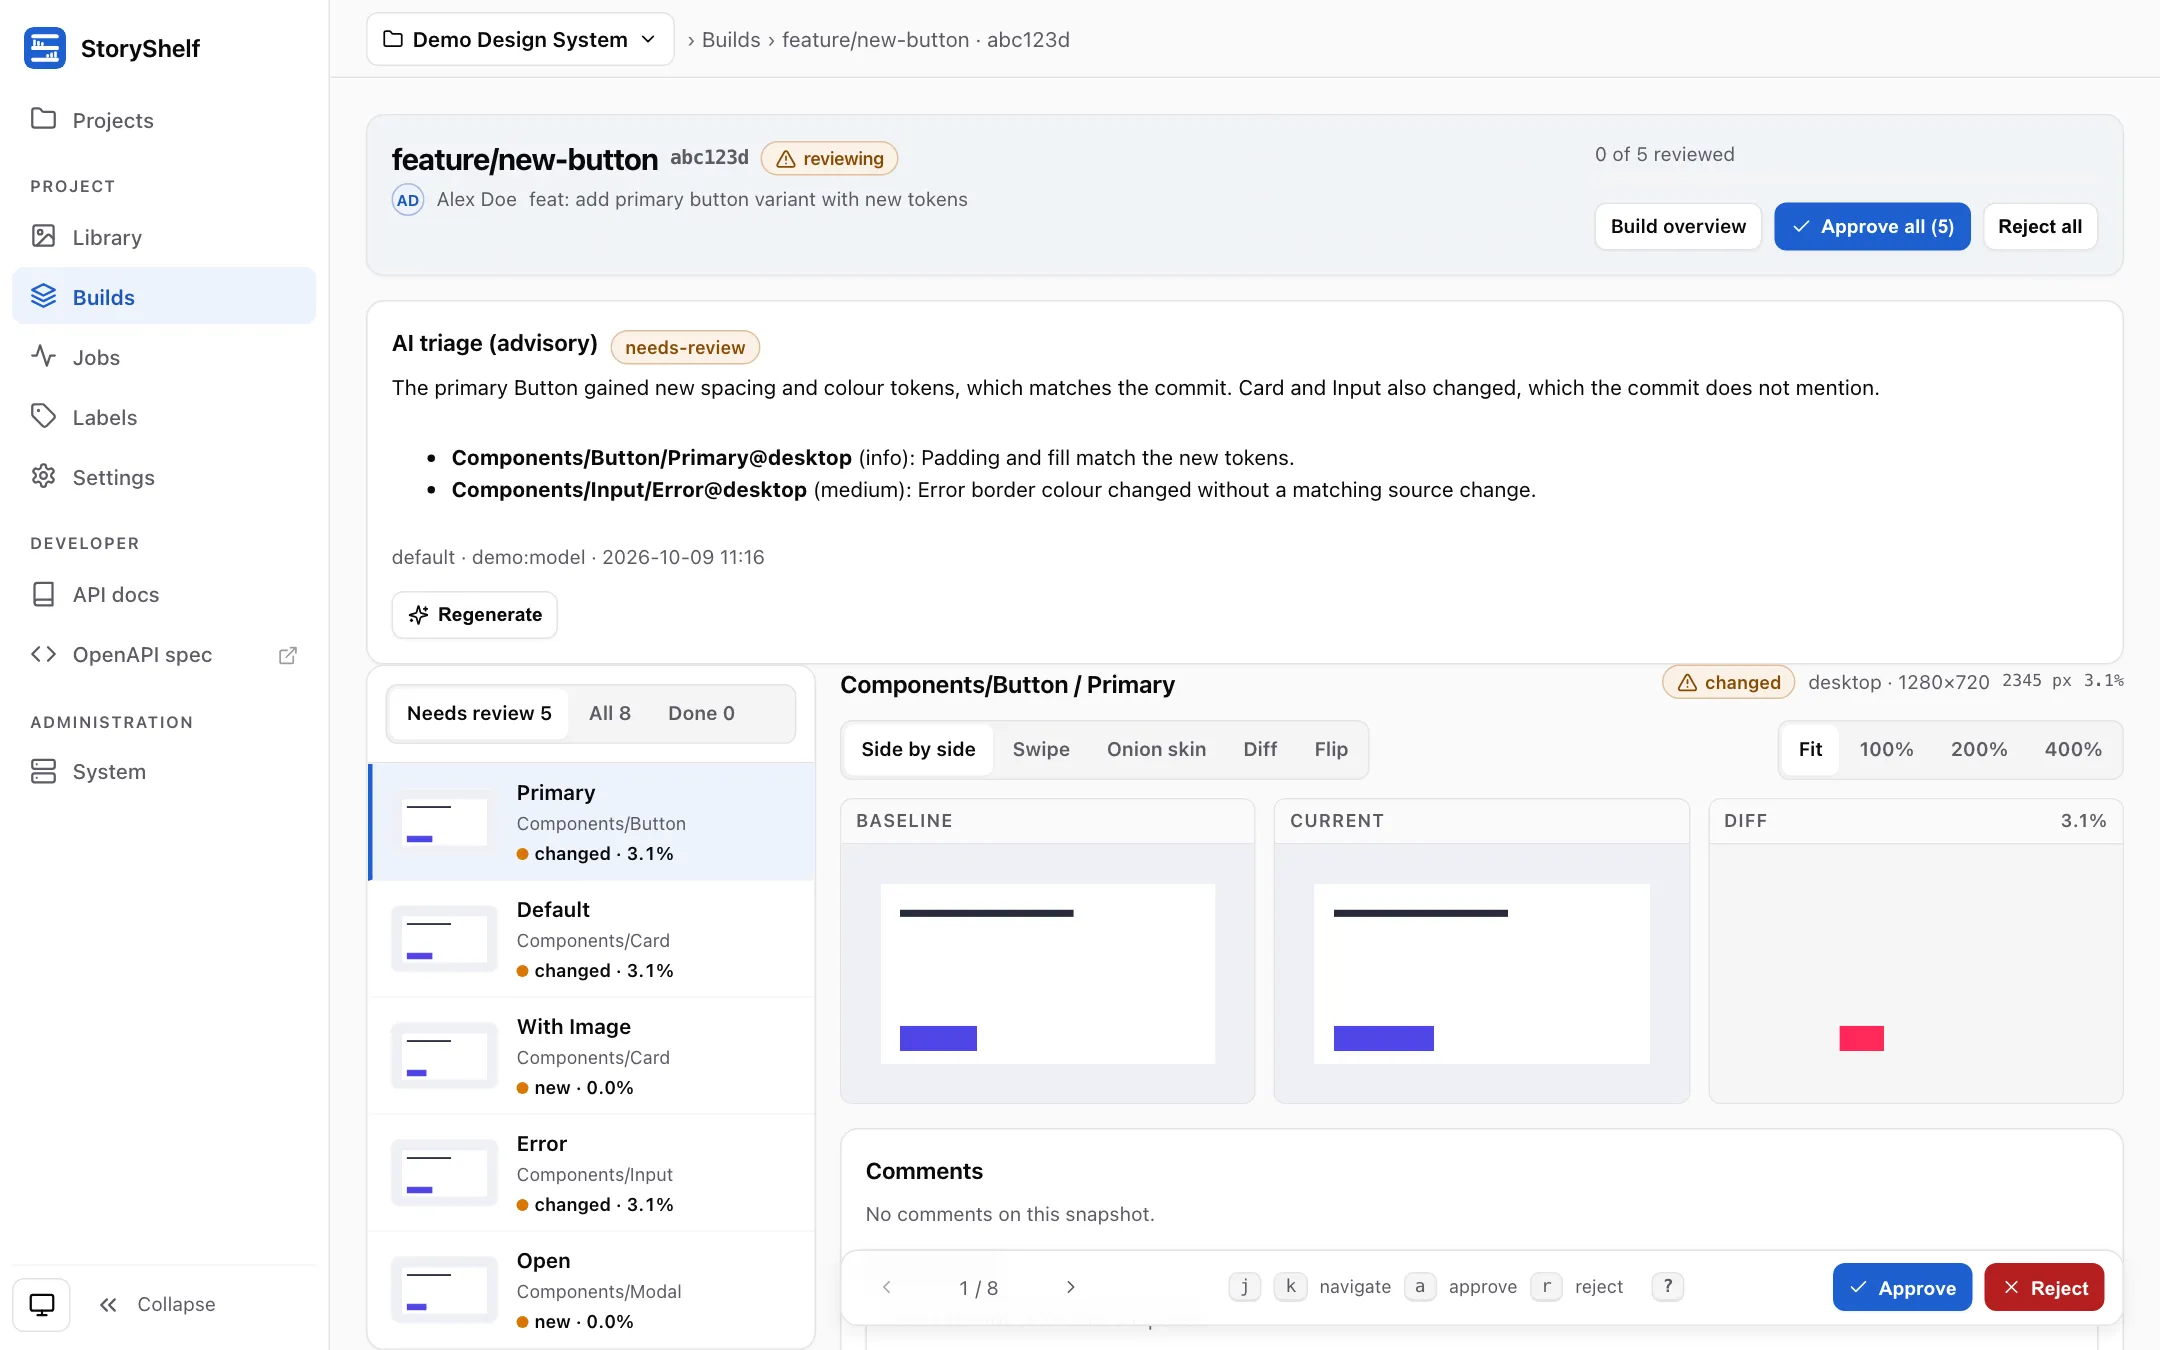Image resolution: width=2160 pixels, height=1350 pixels.
Task: Select the Needs review 5 tab
Action: (x=479, y=713)
